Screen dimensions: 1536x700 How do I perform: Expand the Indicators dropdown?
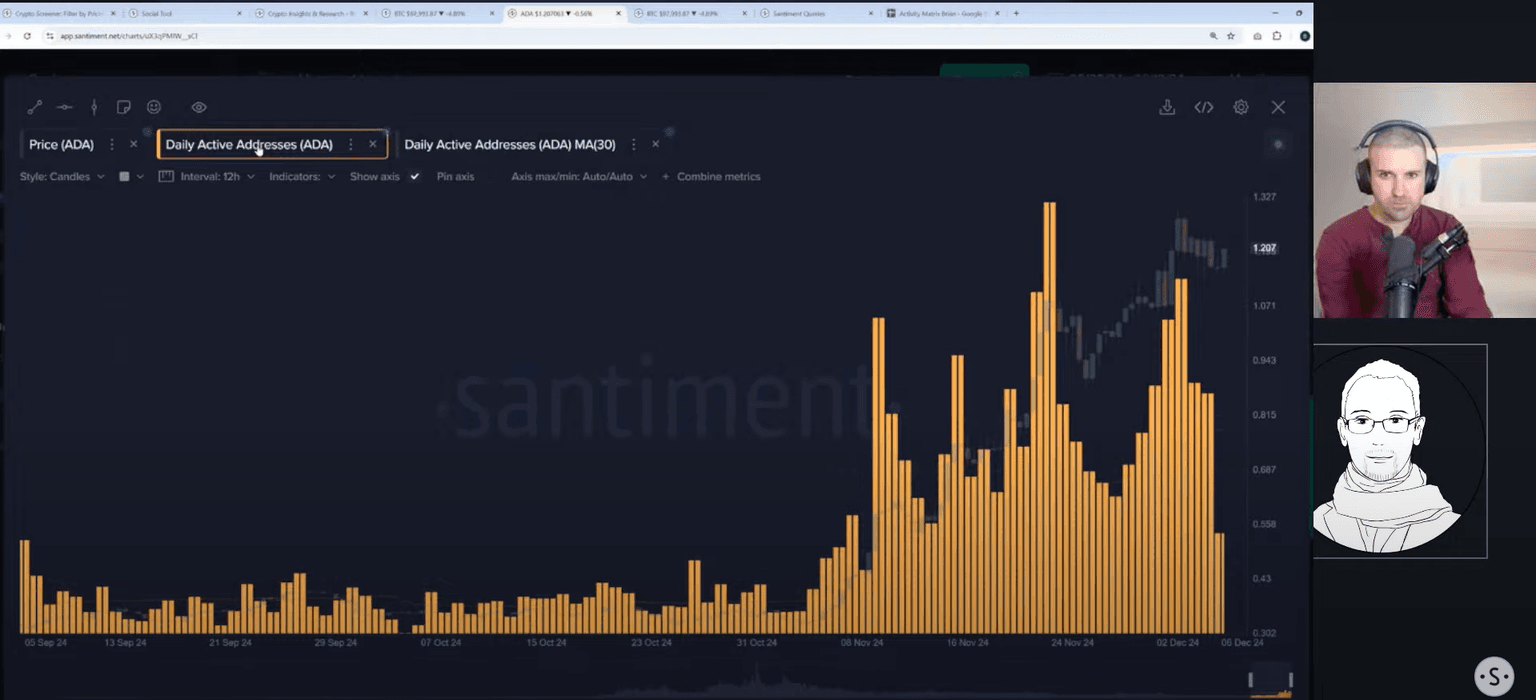tap(302, 176)
